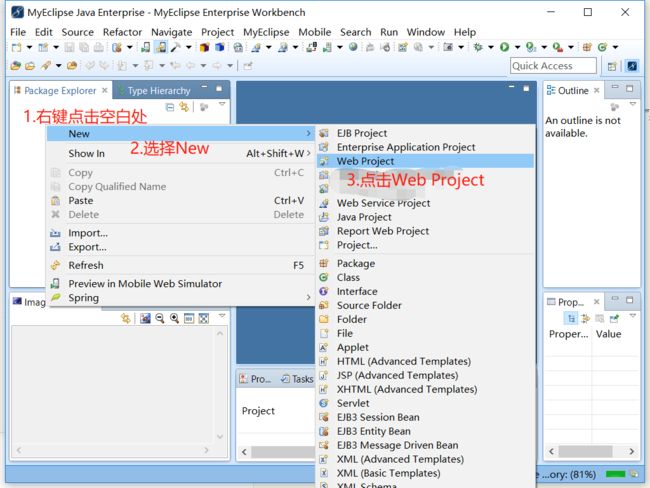The height and width of the screenshot is (488, 650).
Task: Click the Run Last Tool red toolbox icon
Action: pyautogui.click(x=558, y=47)
